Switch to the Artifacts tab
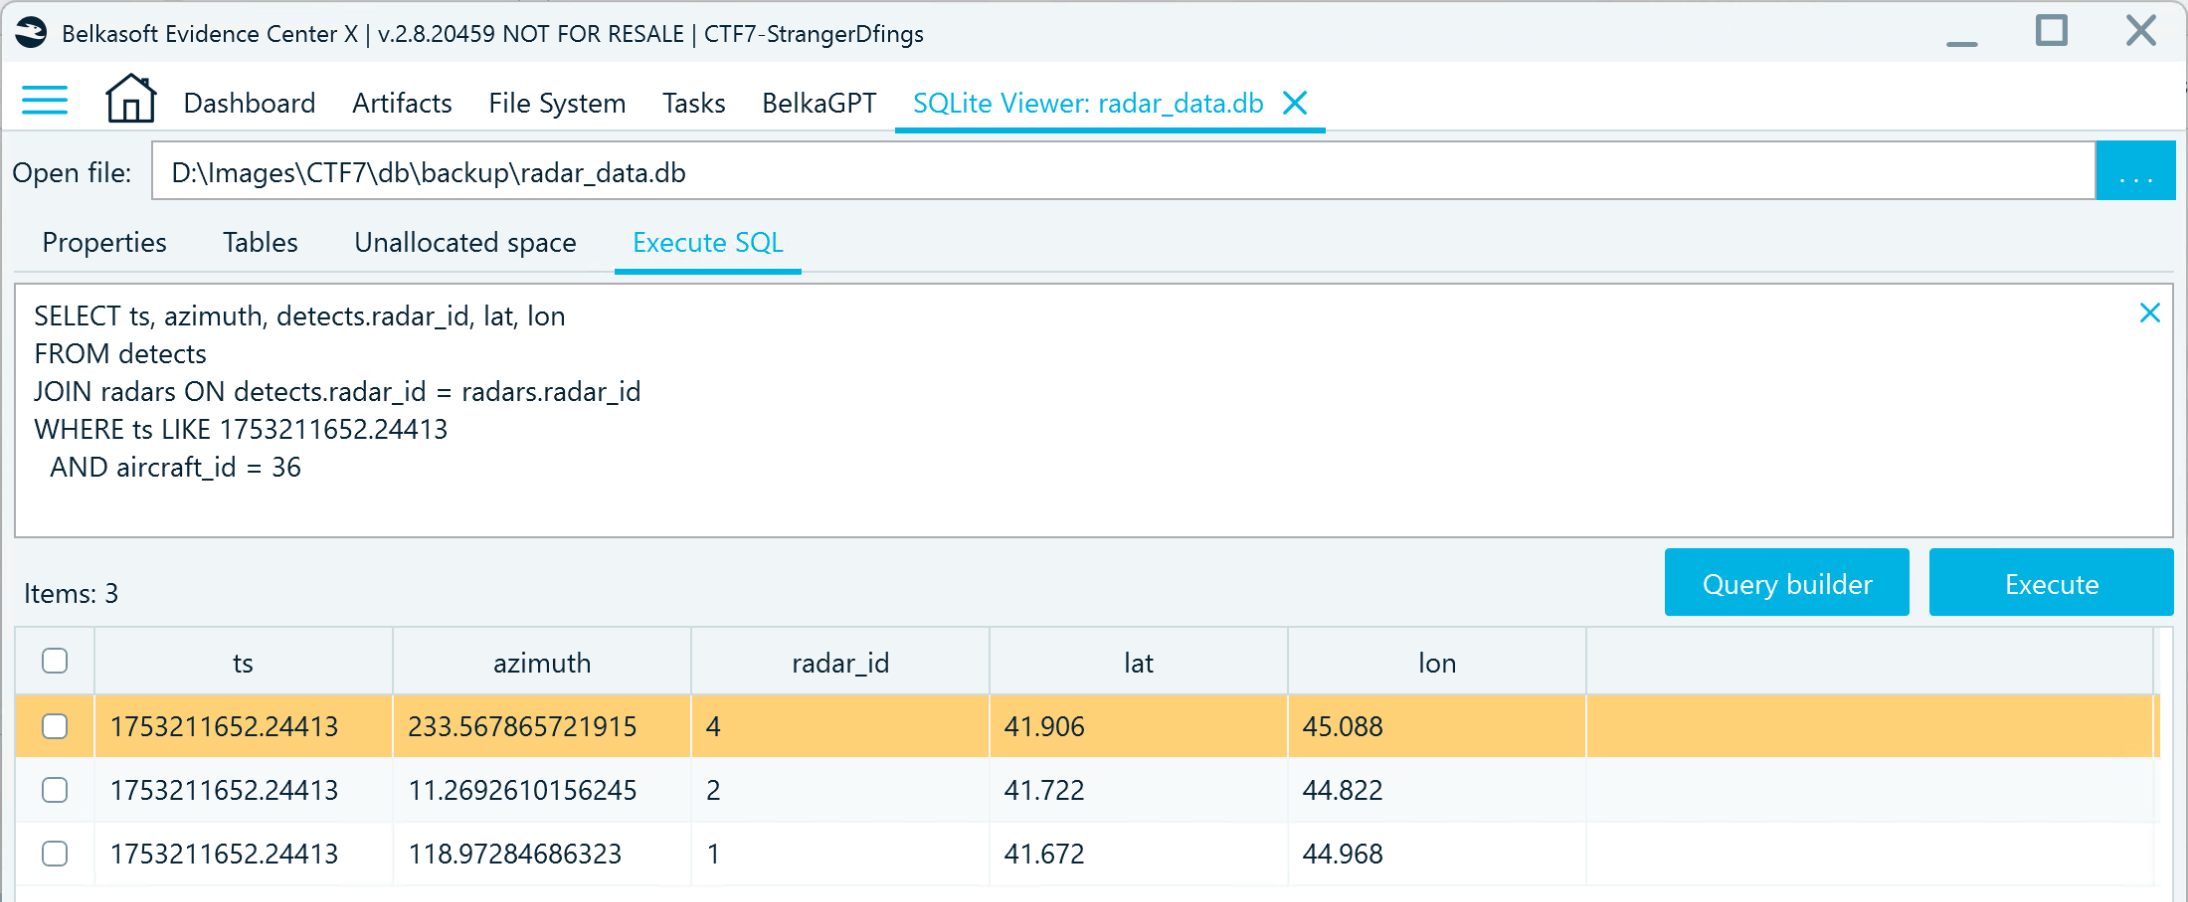The width and height of the screenshot is (2188, 902). click(x=402, y=103)
